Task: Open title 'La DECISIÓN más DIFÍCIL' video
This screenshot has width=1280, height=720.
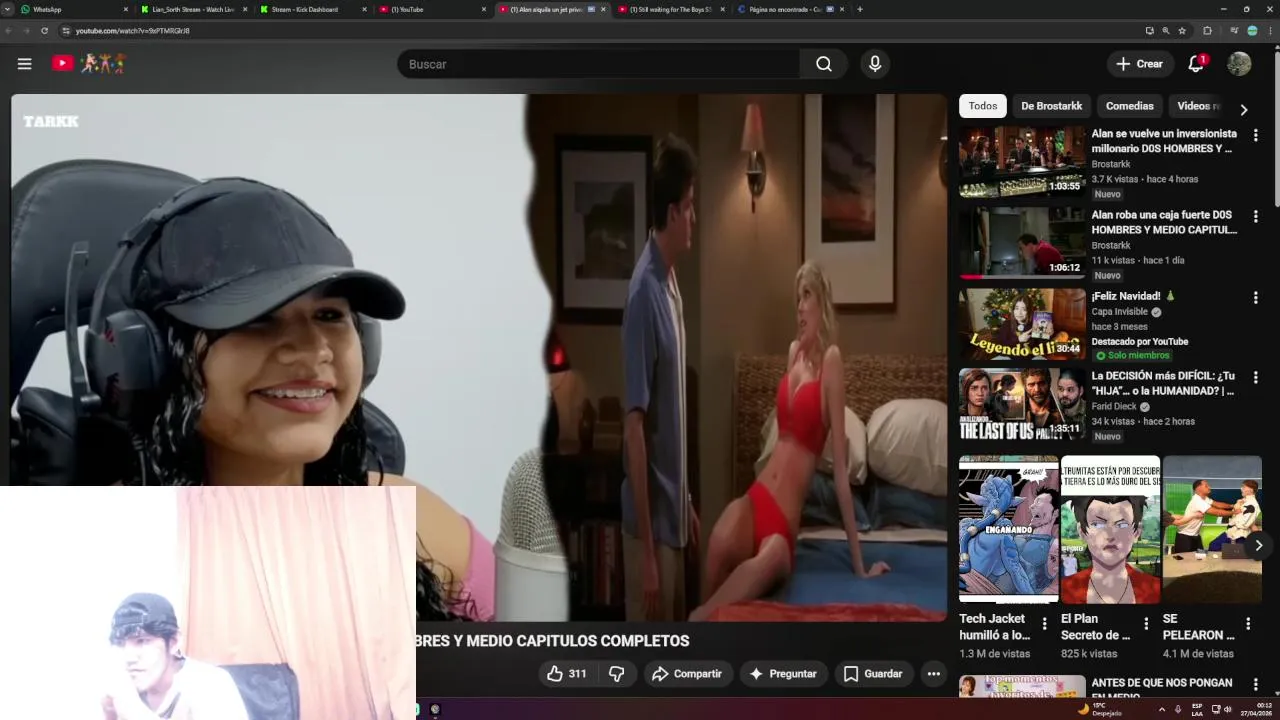Action: [1164, 384]
